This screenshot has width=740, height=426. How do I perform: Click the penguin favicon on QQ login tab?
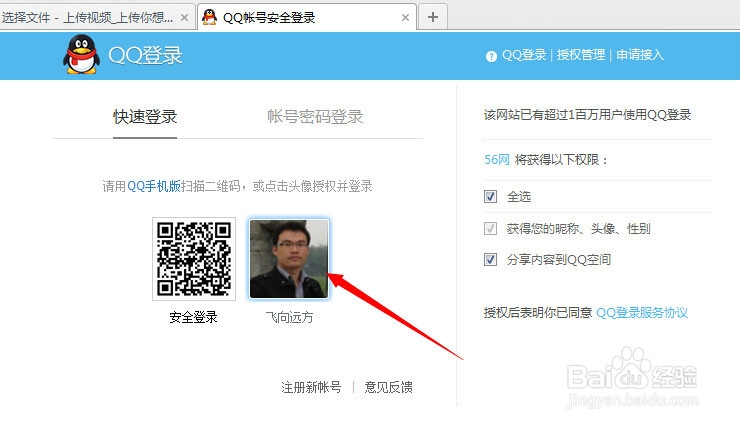point(209,17)
